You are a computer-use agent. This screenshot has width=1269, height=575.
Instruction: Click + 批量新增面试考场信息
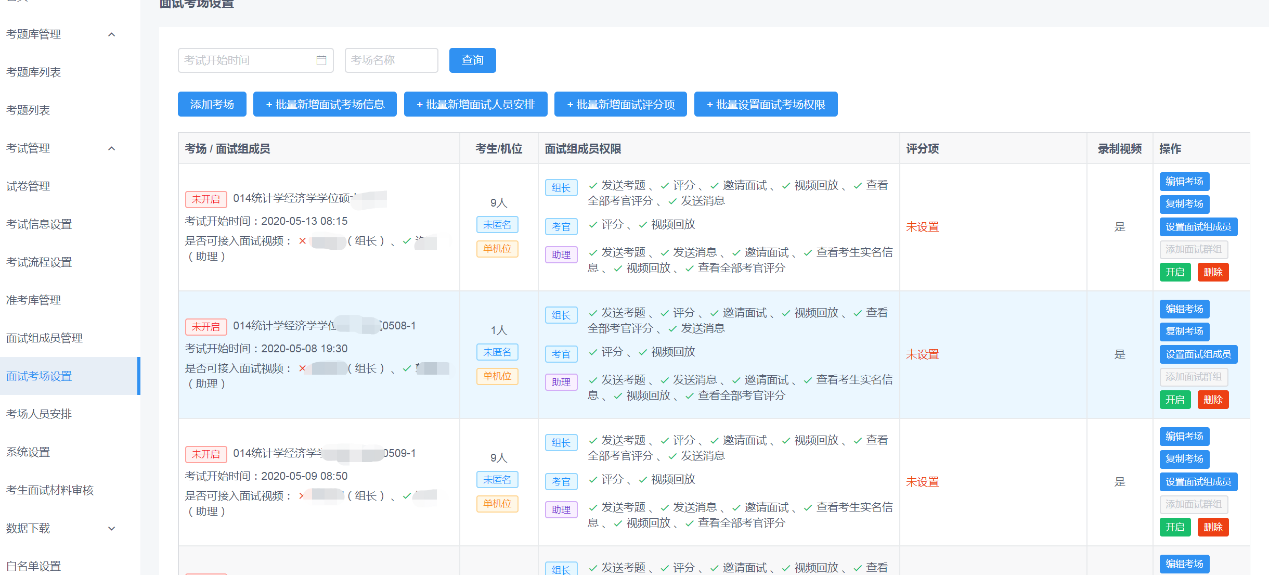pyautogui.click(x=325, y=104)
